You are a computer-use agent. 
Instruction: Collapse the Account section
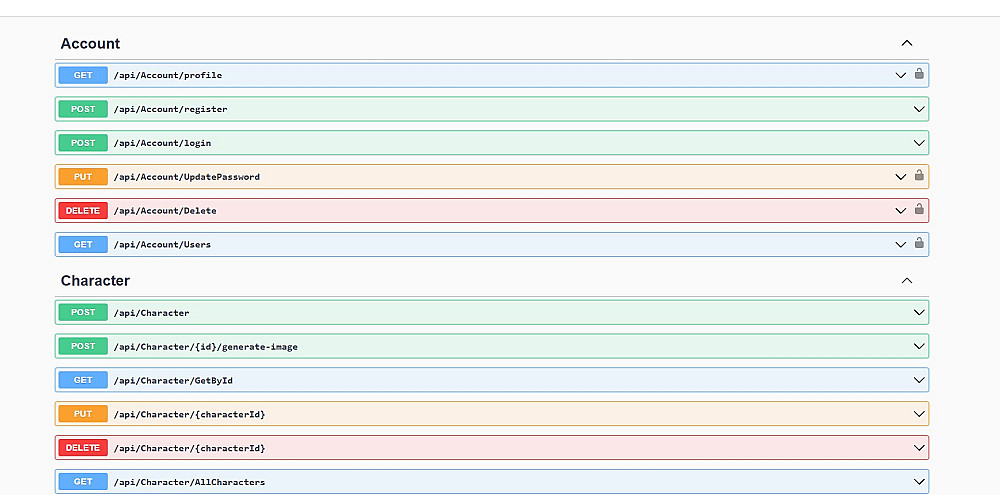point(907,43)
